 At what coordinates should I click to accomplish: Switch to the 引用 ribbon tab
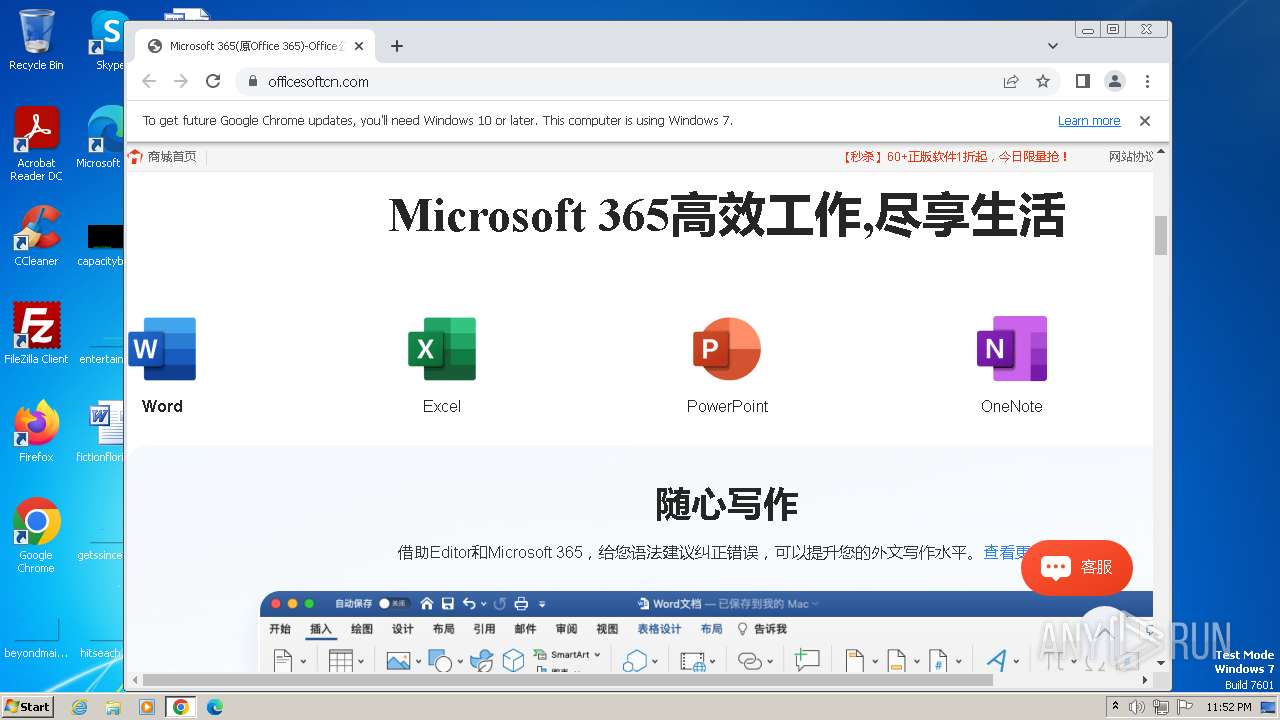[484, 629]
